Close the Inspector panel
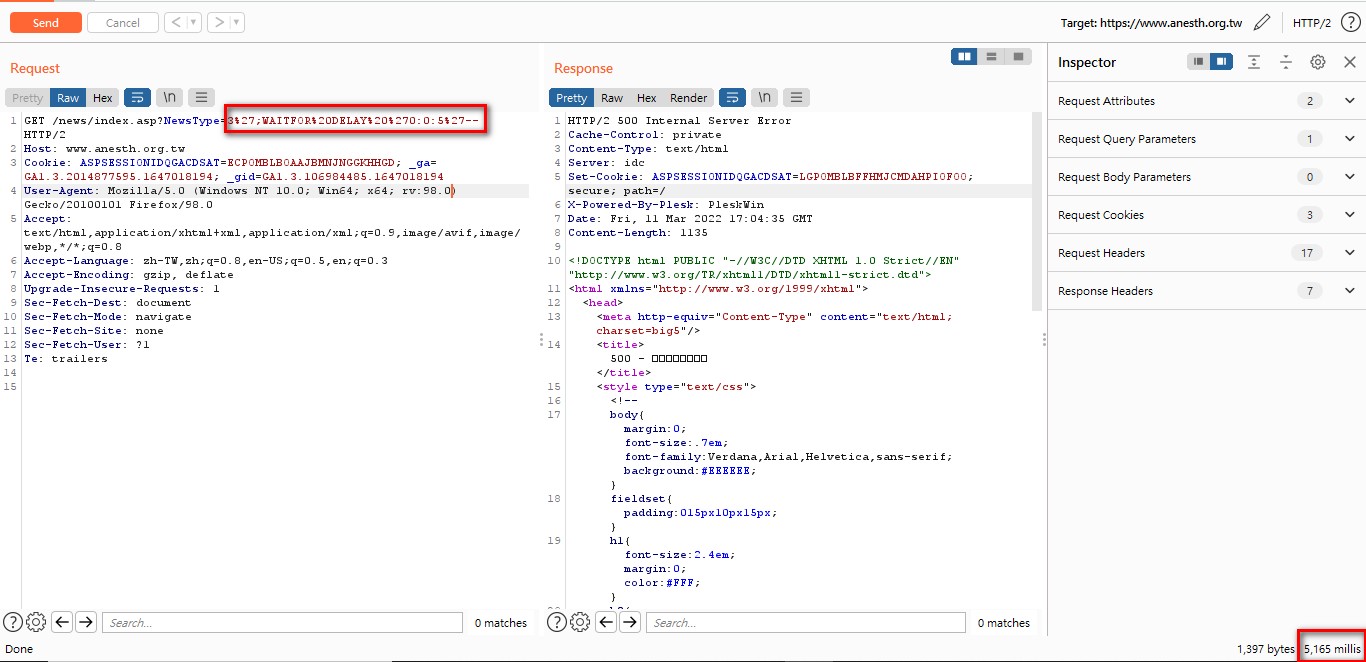1366x662 pixels. [1350, 62]
